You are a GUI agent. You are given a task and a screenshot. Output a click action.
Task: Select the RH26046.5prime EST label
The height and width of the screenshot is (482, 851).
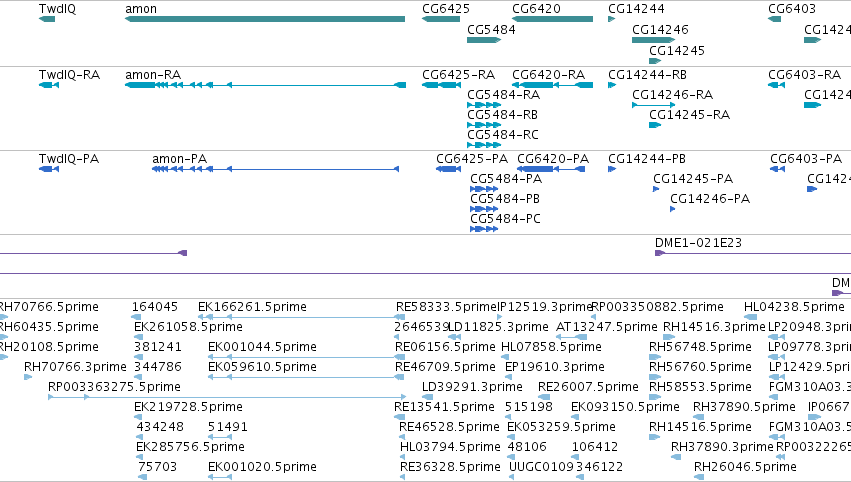[745, 467]
